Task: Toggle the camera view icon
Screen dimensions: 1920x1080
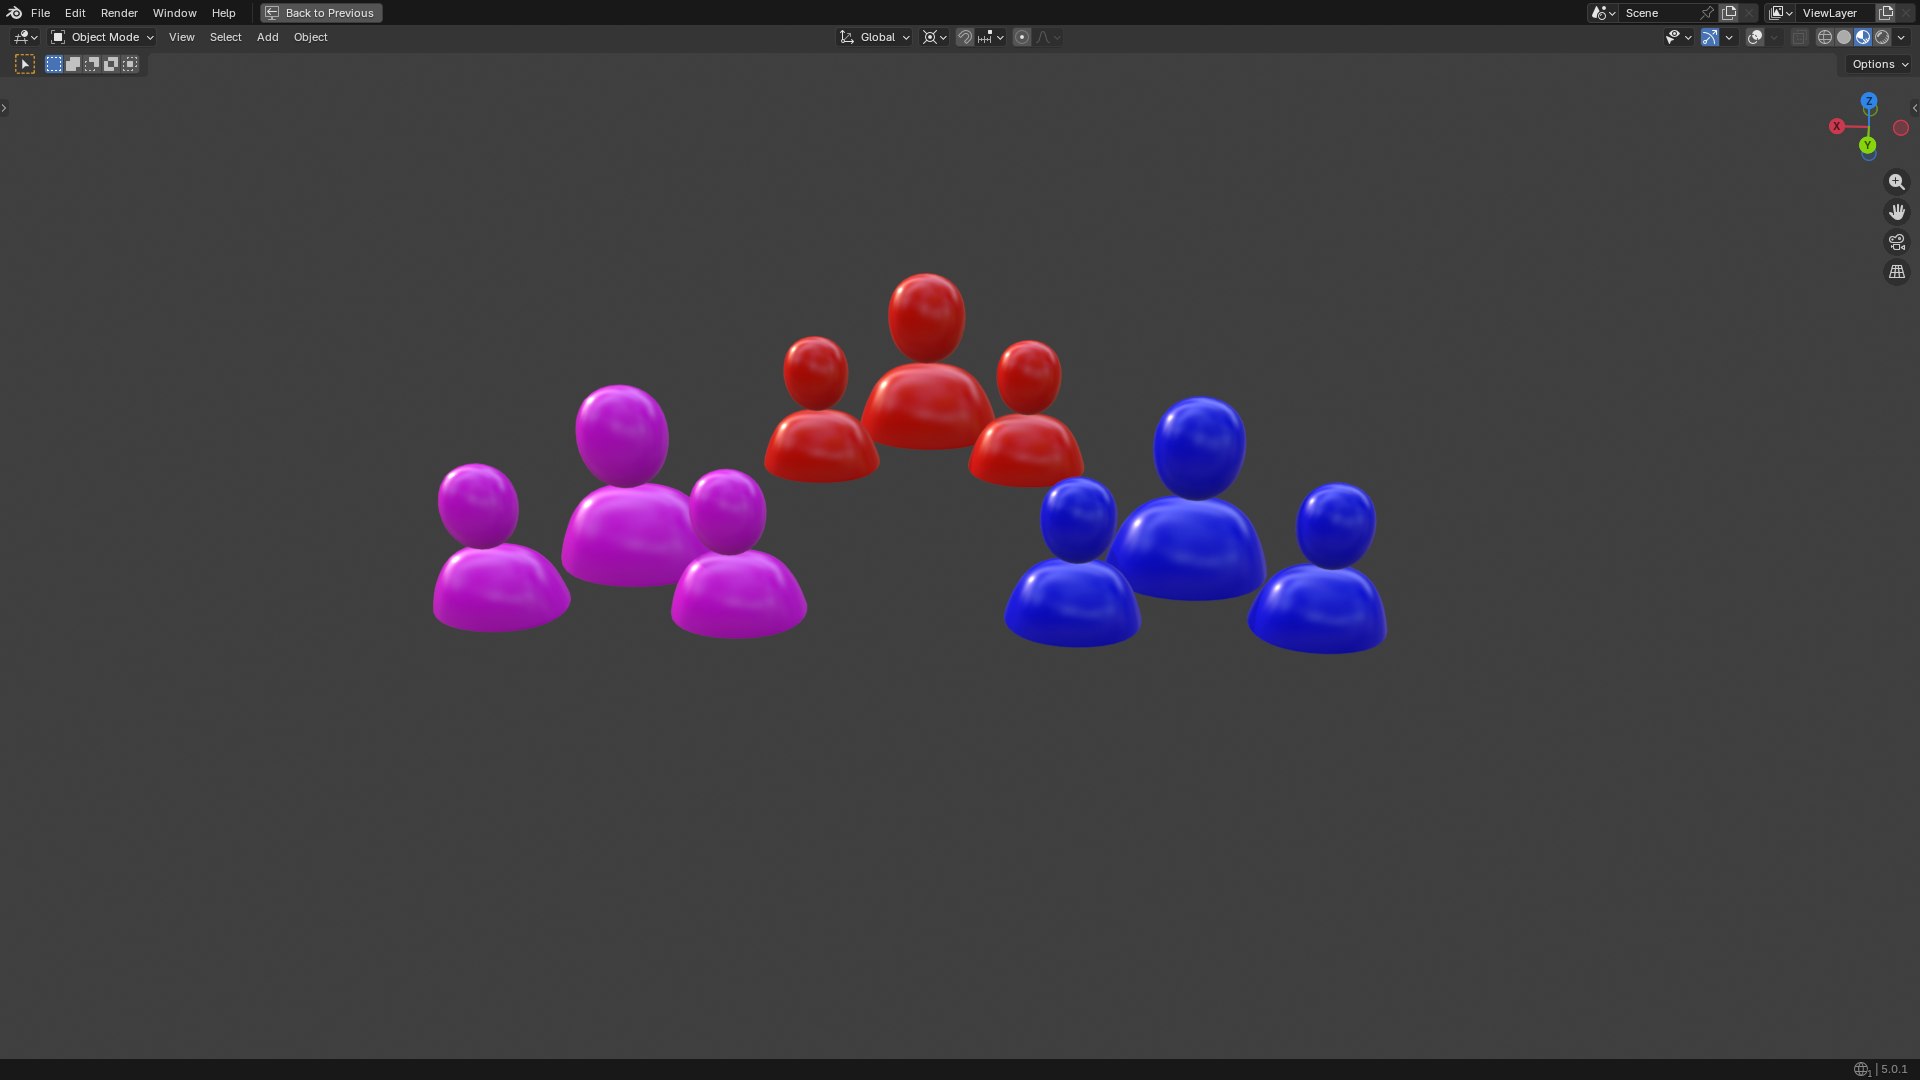Action: point(1897,242)
